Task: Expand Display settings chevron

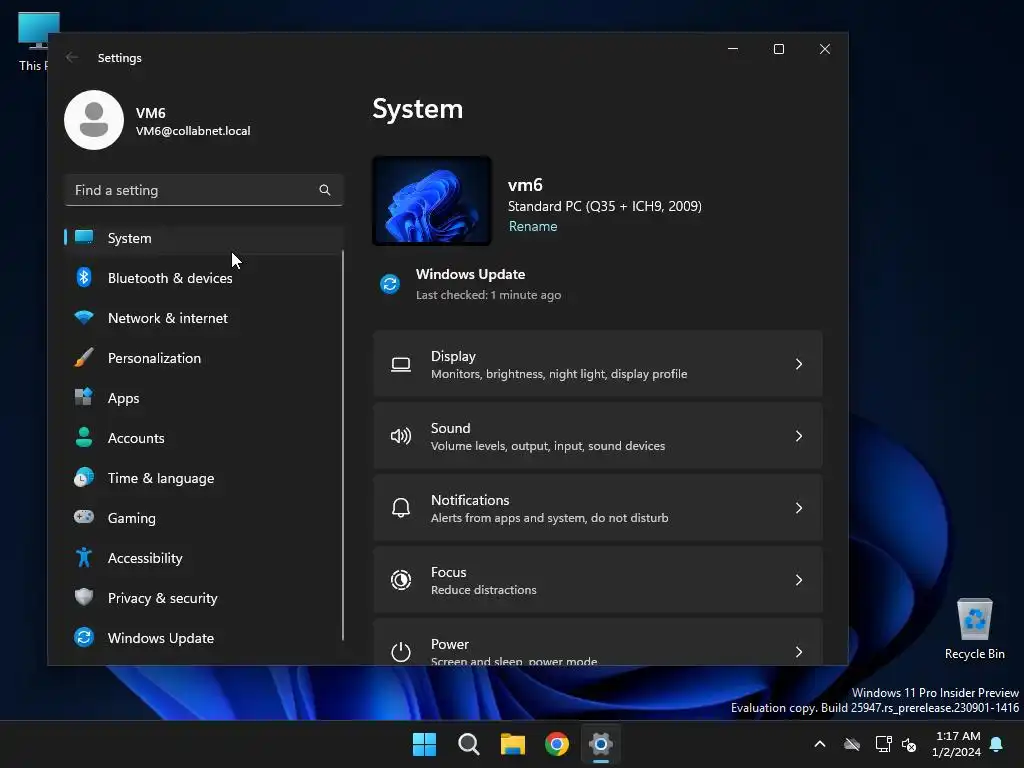Action: click(799, 364)
